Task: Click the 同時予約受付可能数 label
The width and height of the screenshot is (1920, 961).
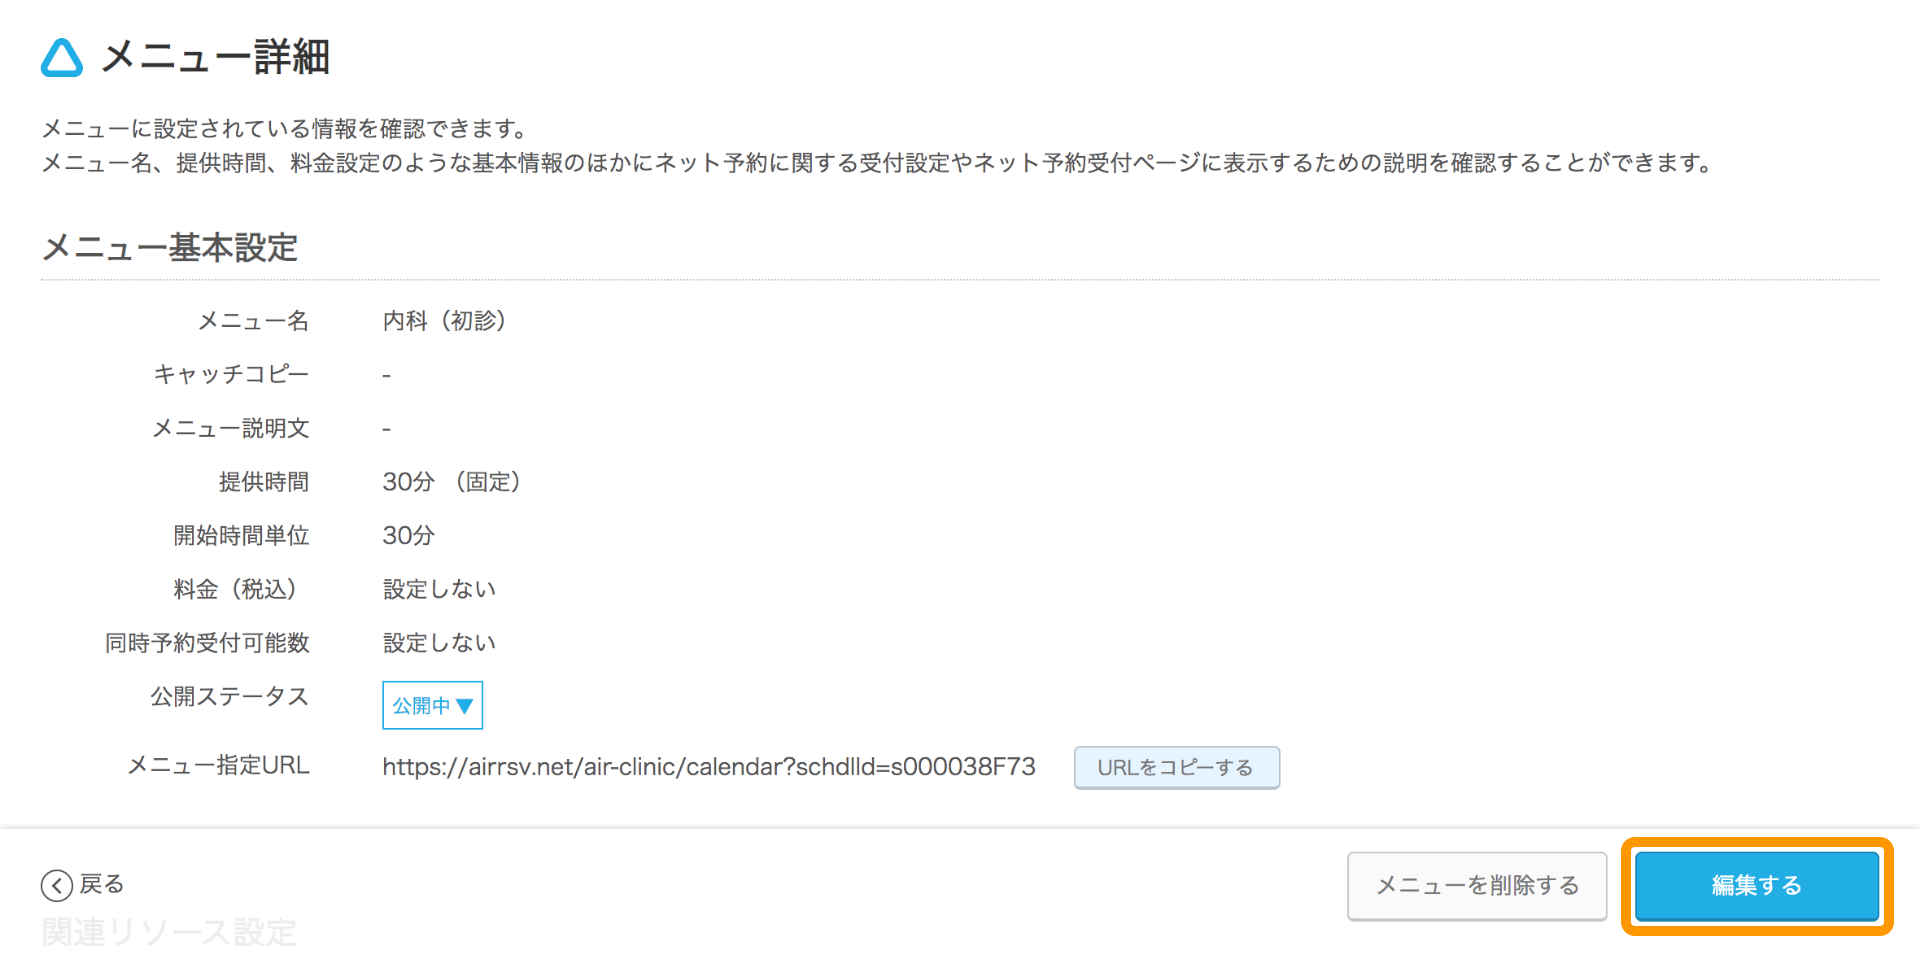Action: [x=208, y=643]
